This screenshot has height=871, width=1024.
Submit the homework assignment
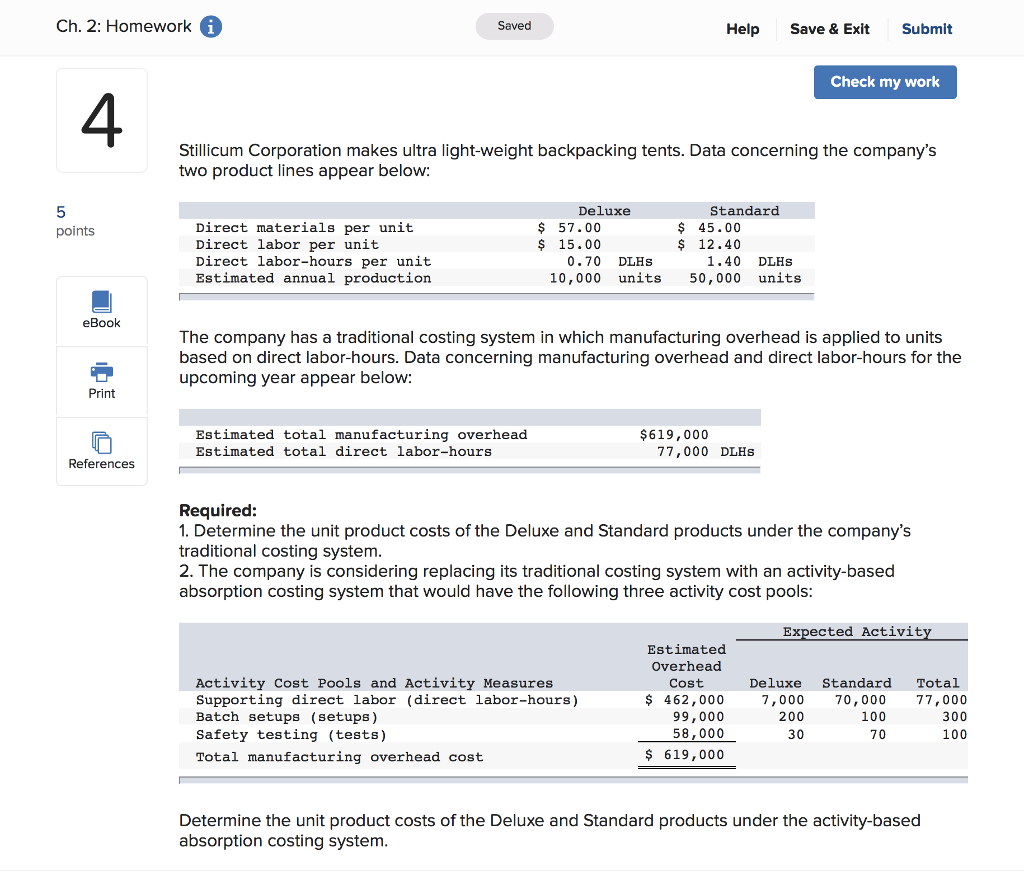[925, 29]
